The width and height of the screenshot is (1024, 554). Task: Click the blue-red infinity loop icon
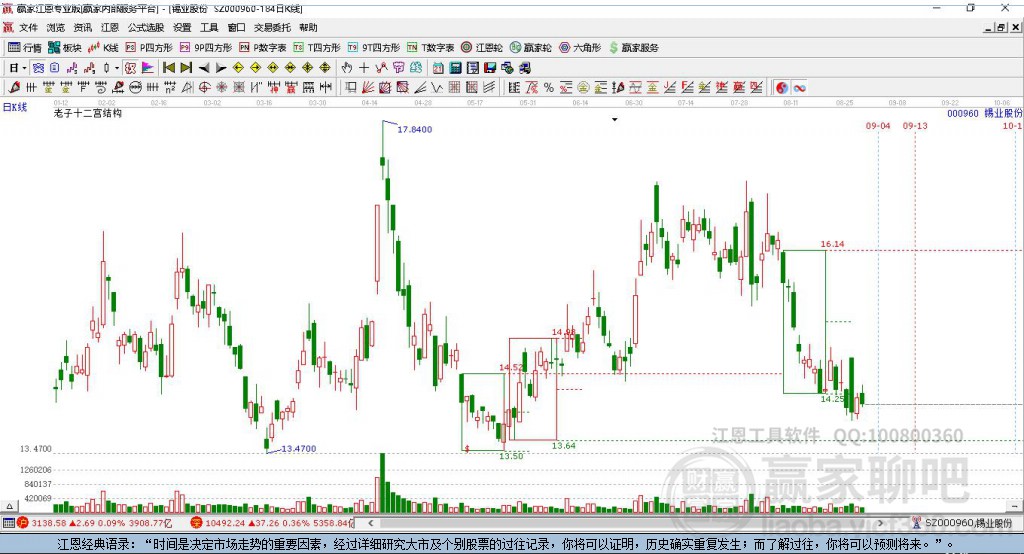(799, 88)
